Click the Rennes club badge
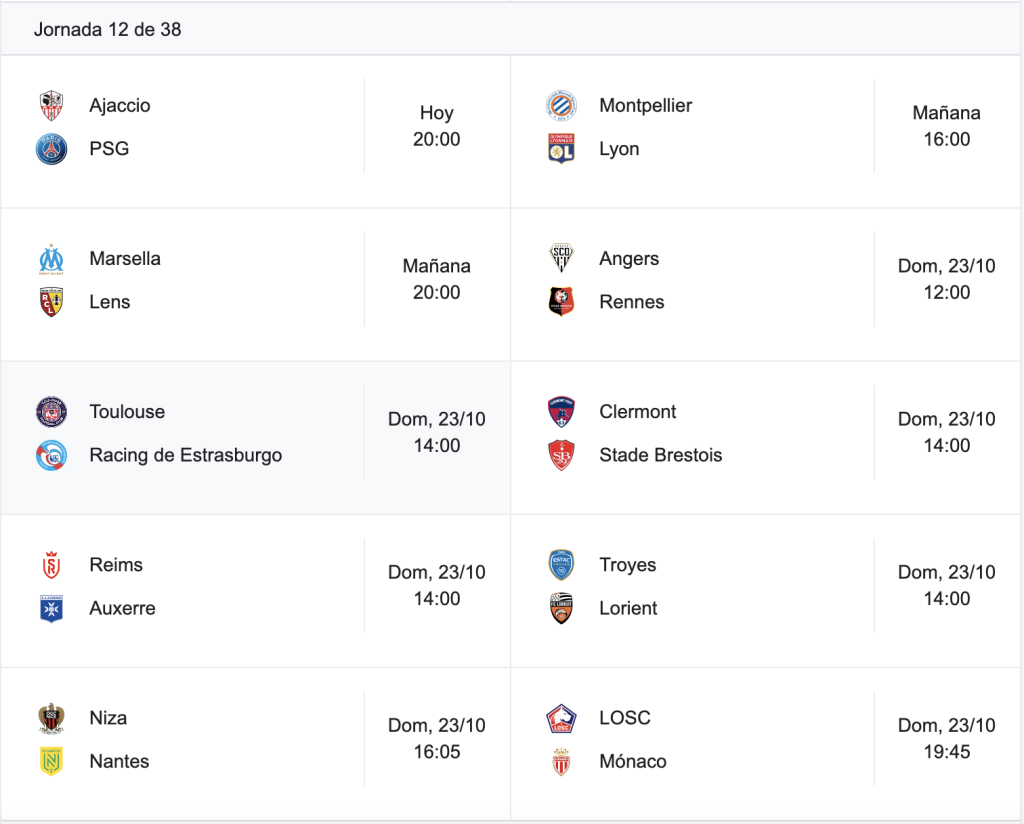The image size is (1024, 824). tap(561, 302)
